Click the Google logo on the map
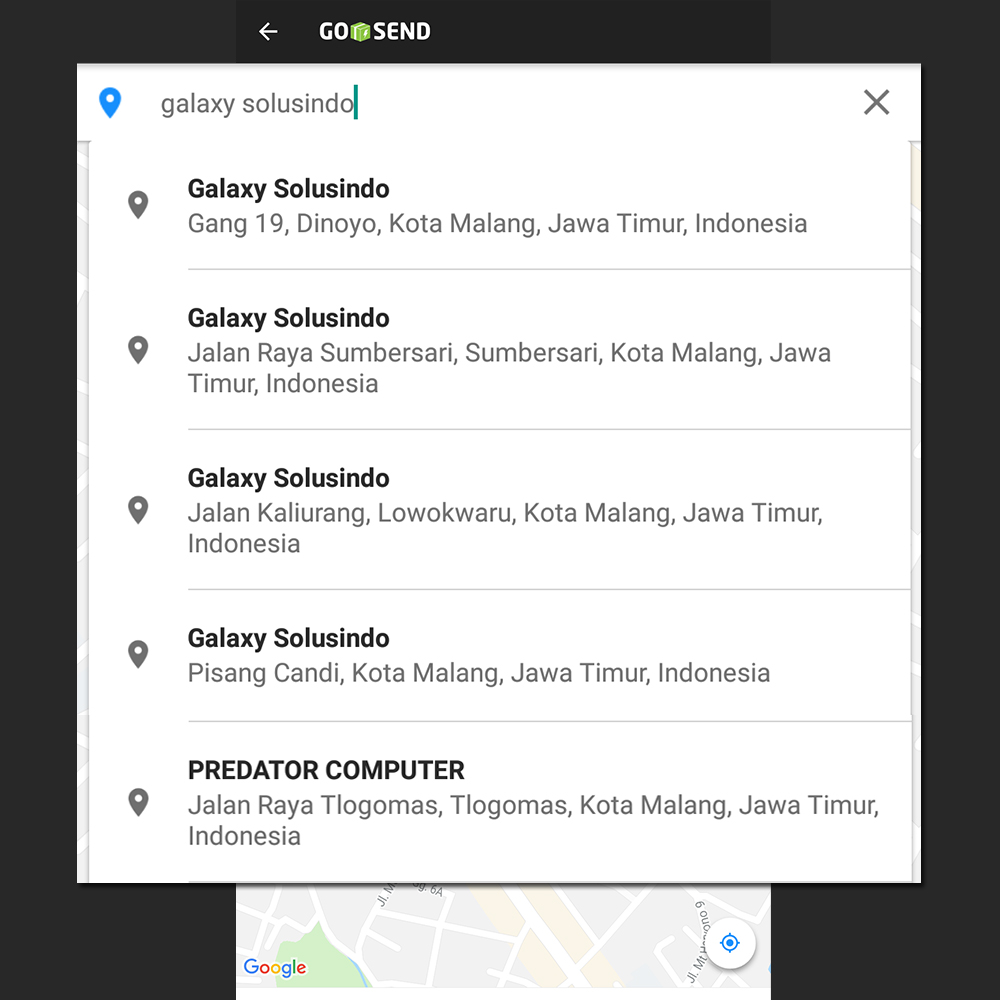 (x=274, y=967)
